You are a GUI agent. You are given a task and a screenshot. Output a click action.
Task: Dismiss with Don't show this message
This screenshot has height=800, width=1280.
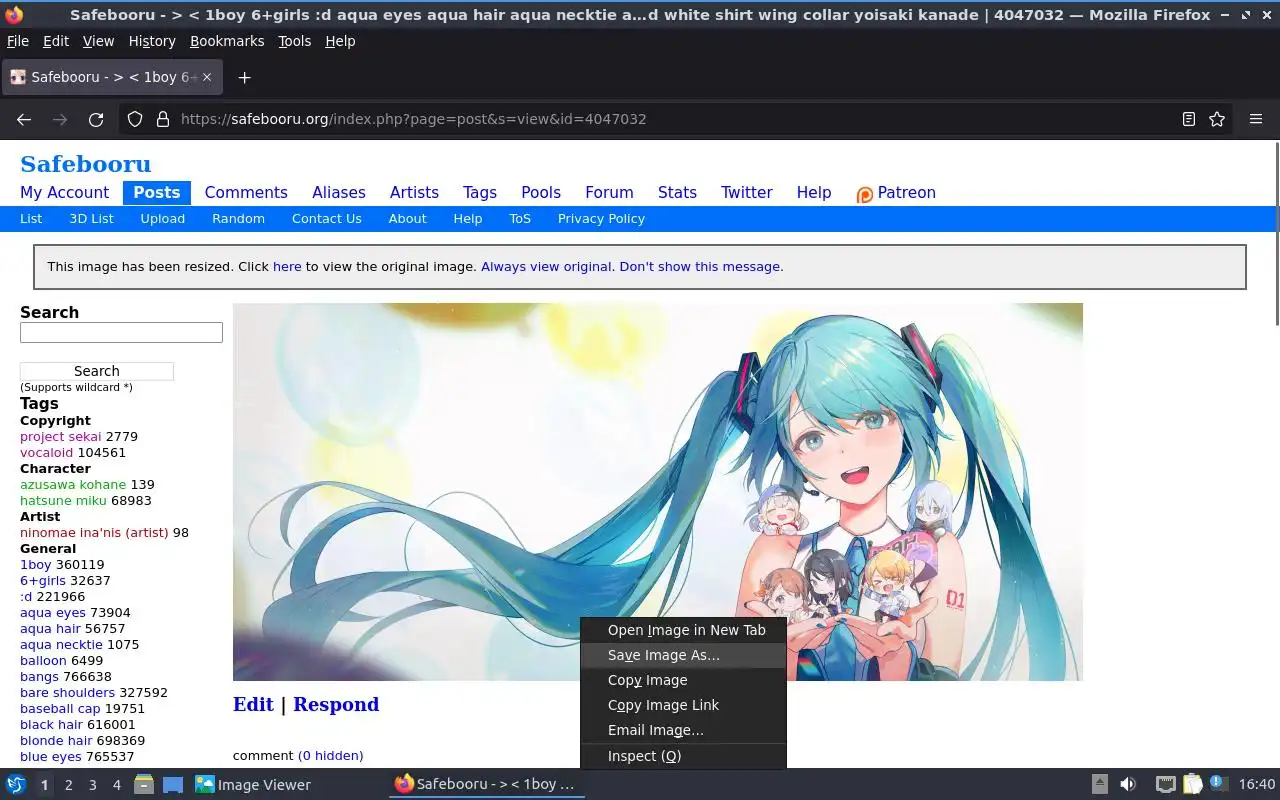[x=699, y=267]
